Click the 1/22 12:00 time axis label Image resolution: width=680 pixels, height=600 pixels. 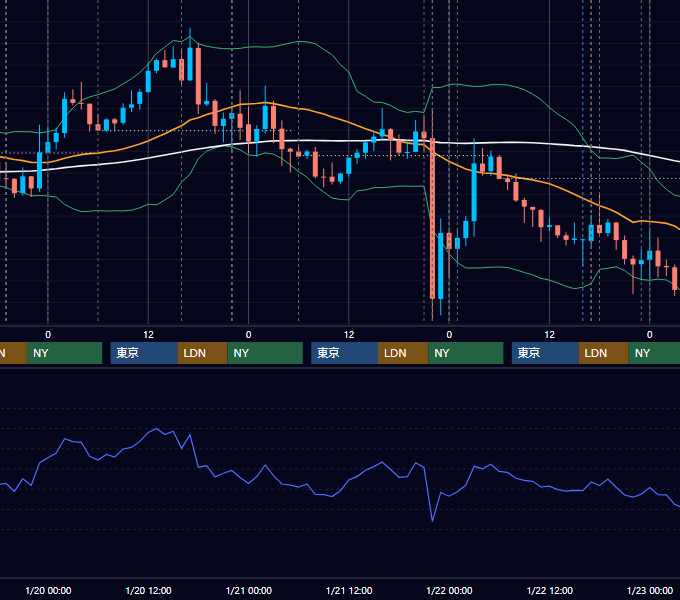pyautogui.click(x=549, y=590)
